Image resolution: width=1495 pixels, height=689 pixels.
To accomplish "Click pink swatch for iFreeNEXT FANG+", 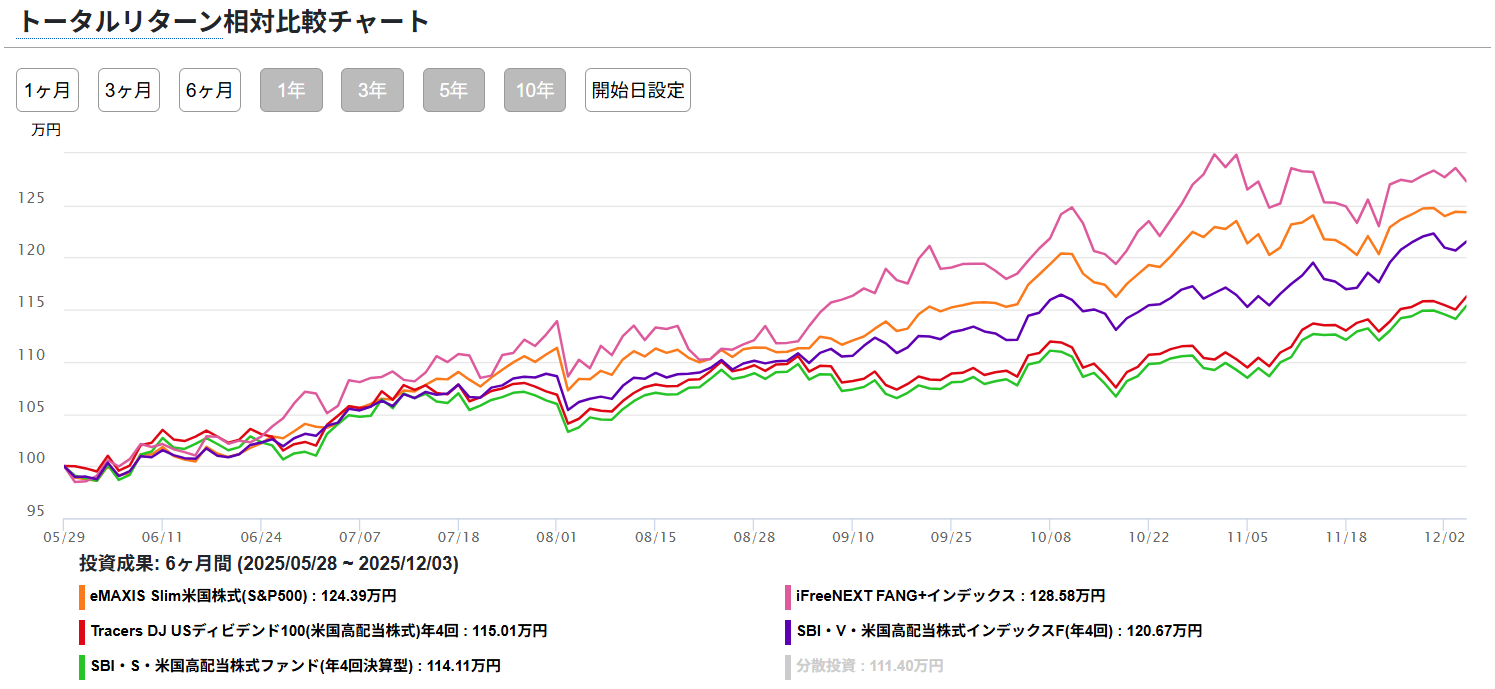I will tap(788, 596).
